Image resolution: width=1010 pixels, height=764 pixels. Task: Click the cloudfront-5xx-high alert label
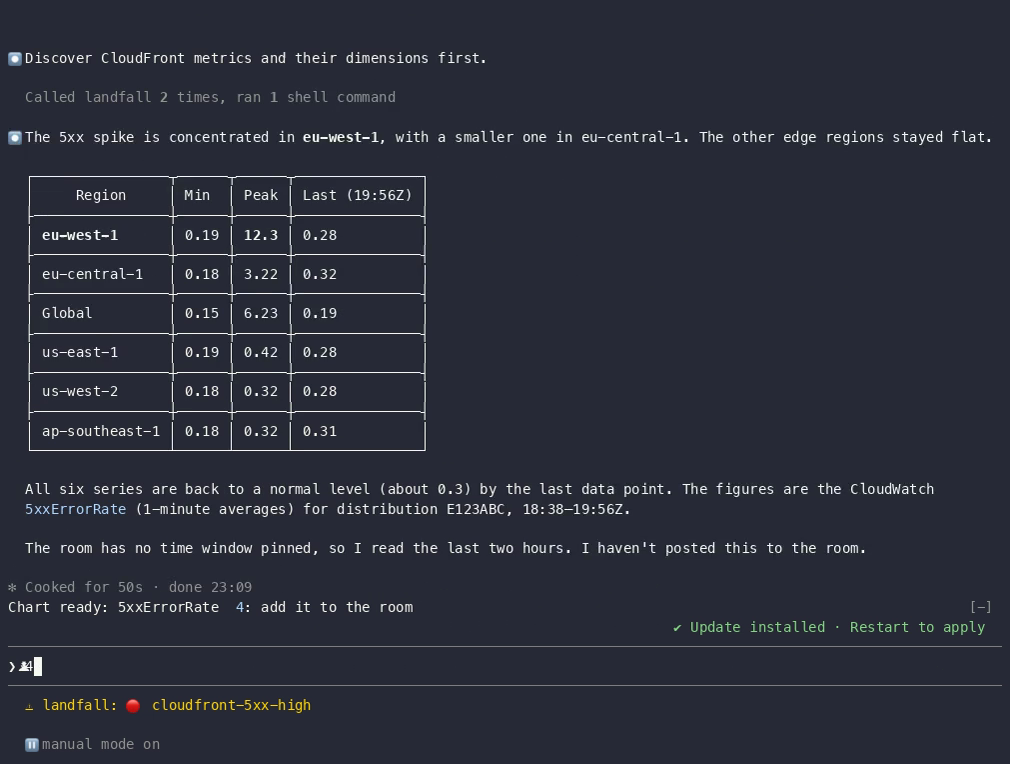pyautogui.click(x=231, y=705)
